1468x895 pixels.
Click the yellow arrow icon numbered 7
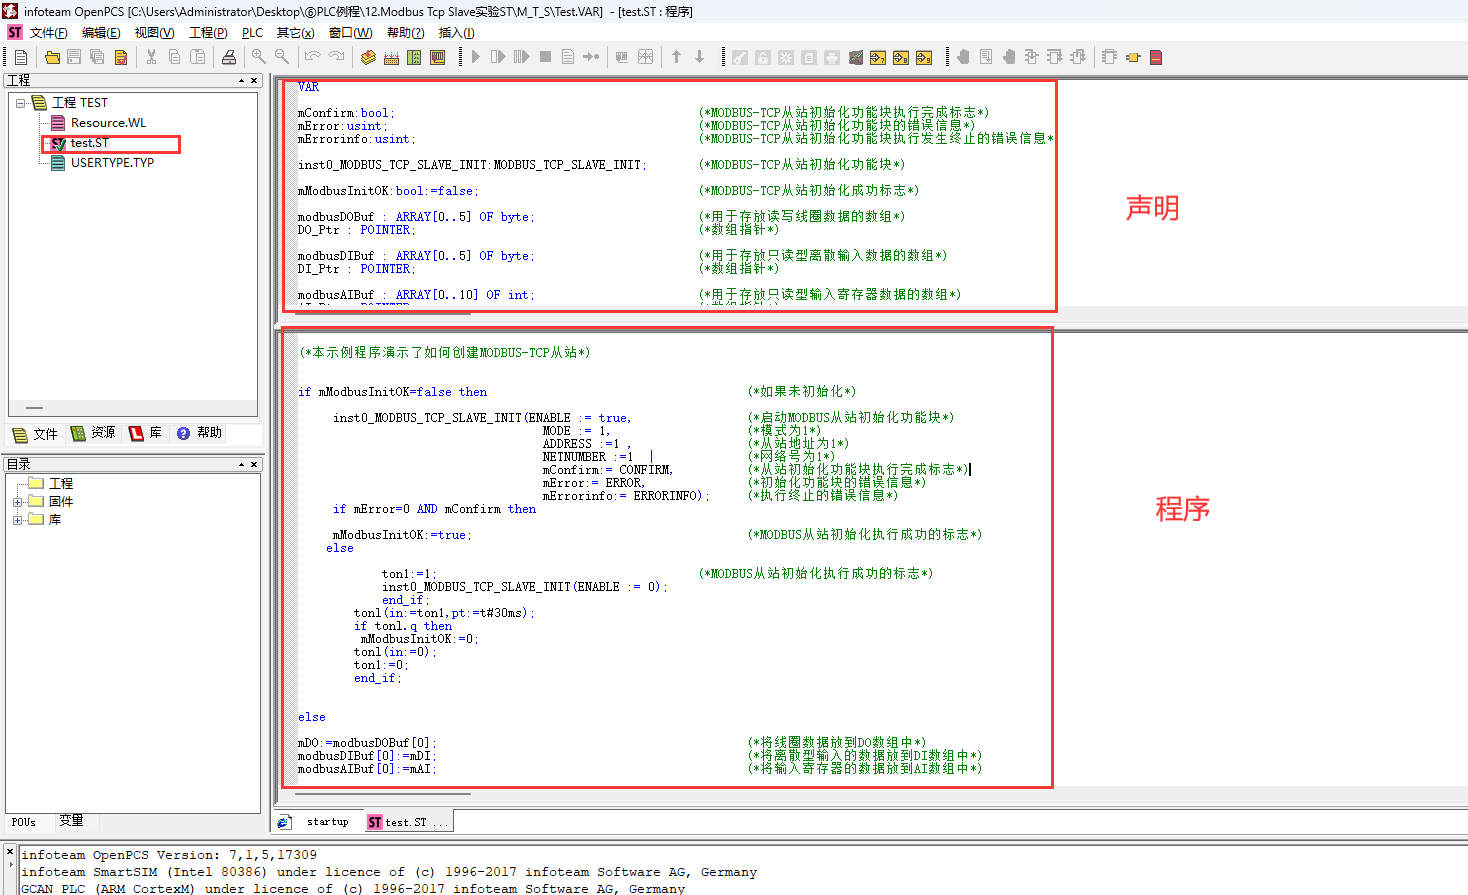[x=878, y=57]
